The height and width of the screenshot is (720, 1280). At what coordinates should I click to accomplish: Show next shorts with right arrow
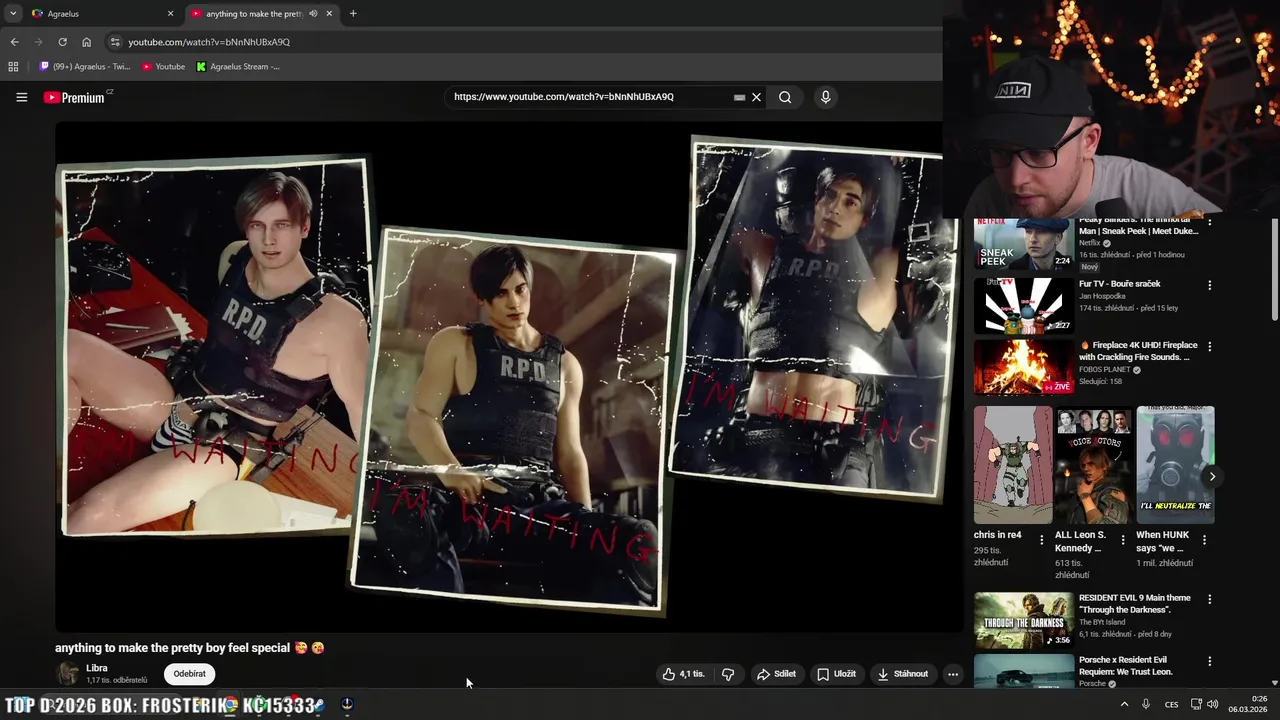click(1212, 476)
